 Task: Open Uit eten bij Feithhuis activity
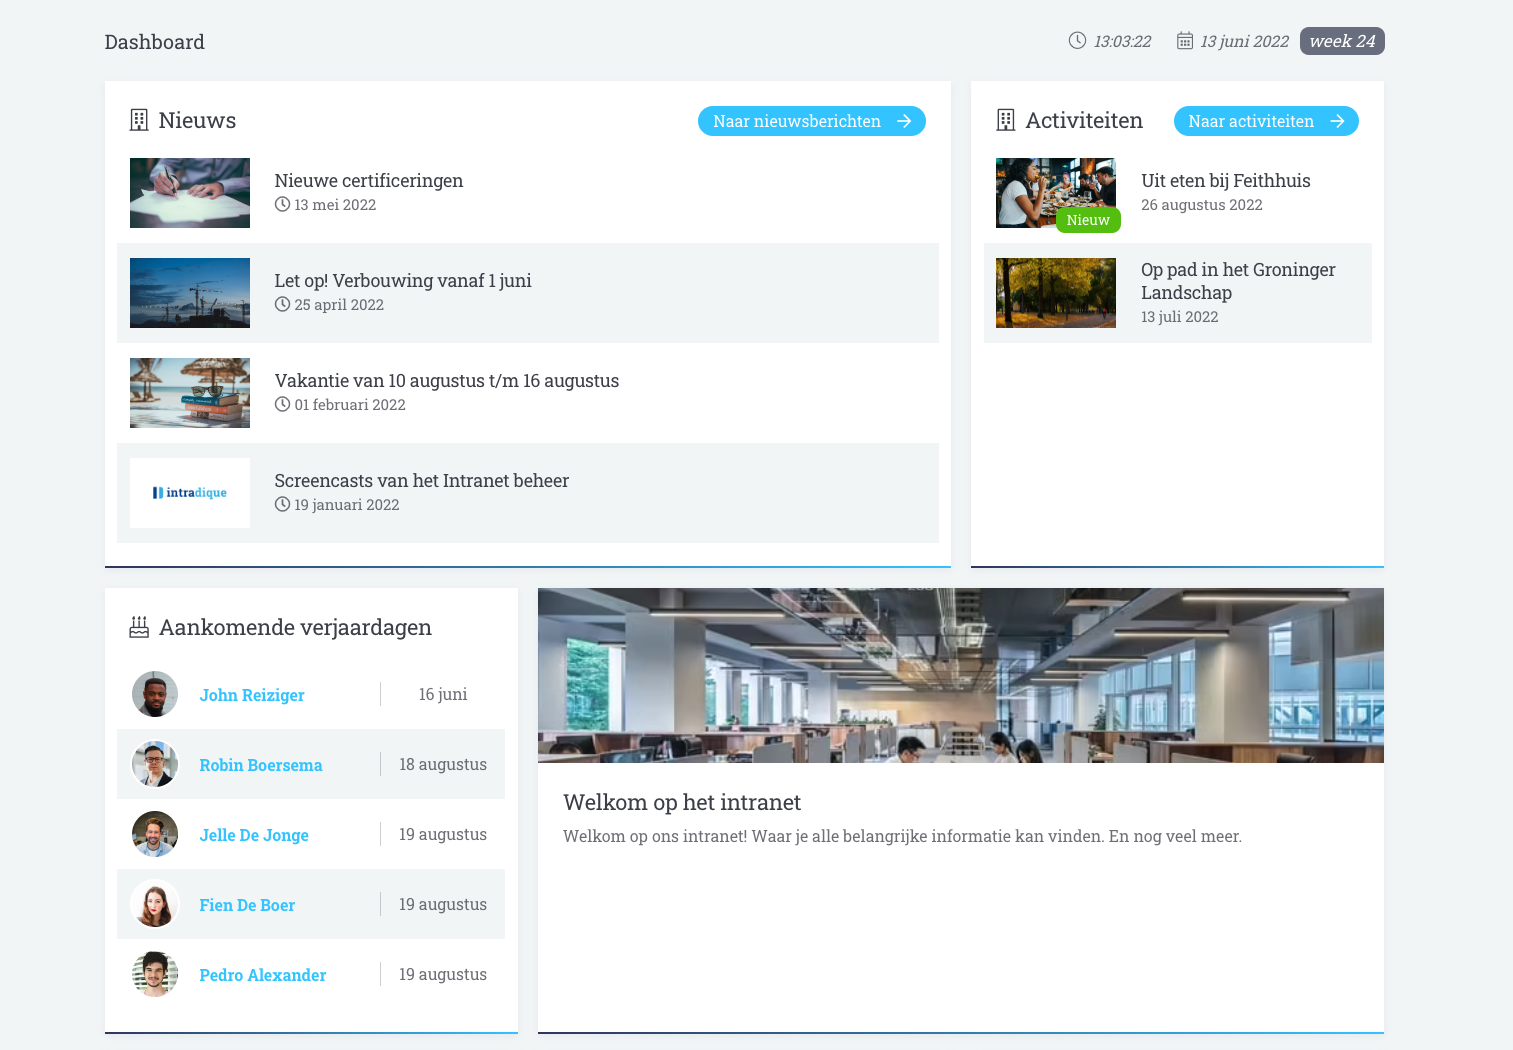1226,181
